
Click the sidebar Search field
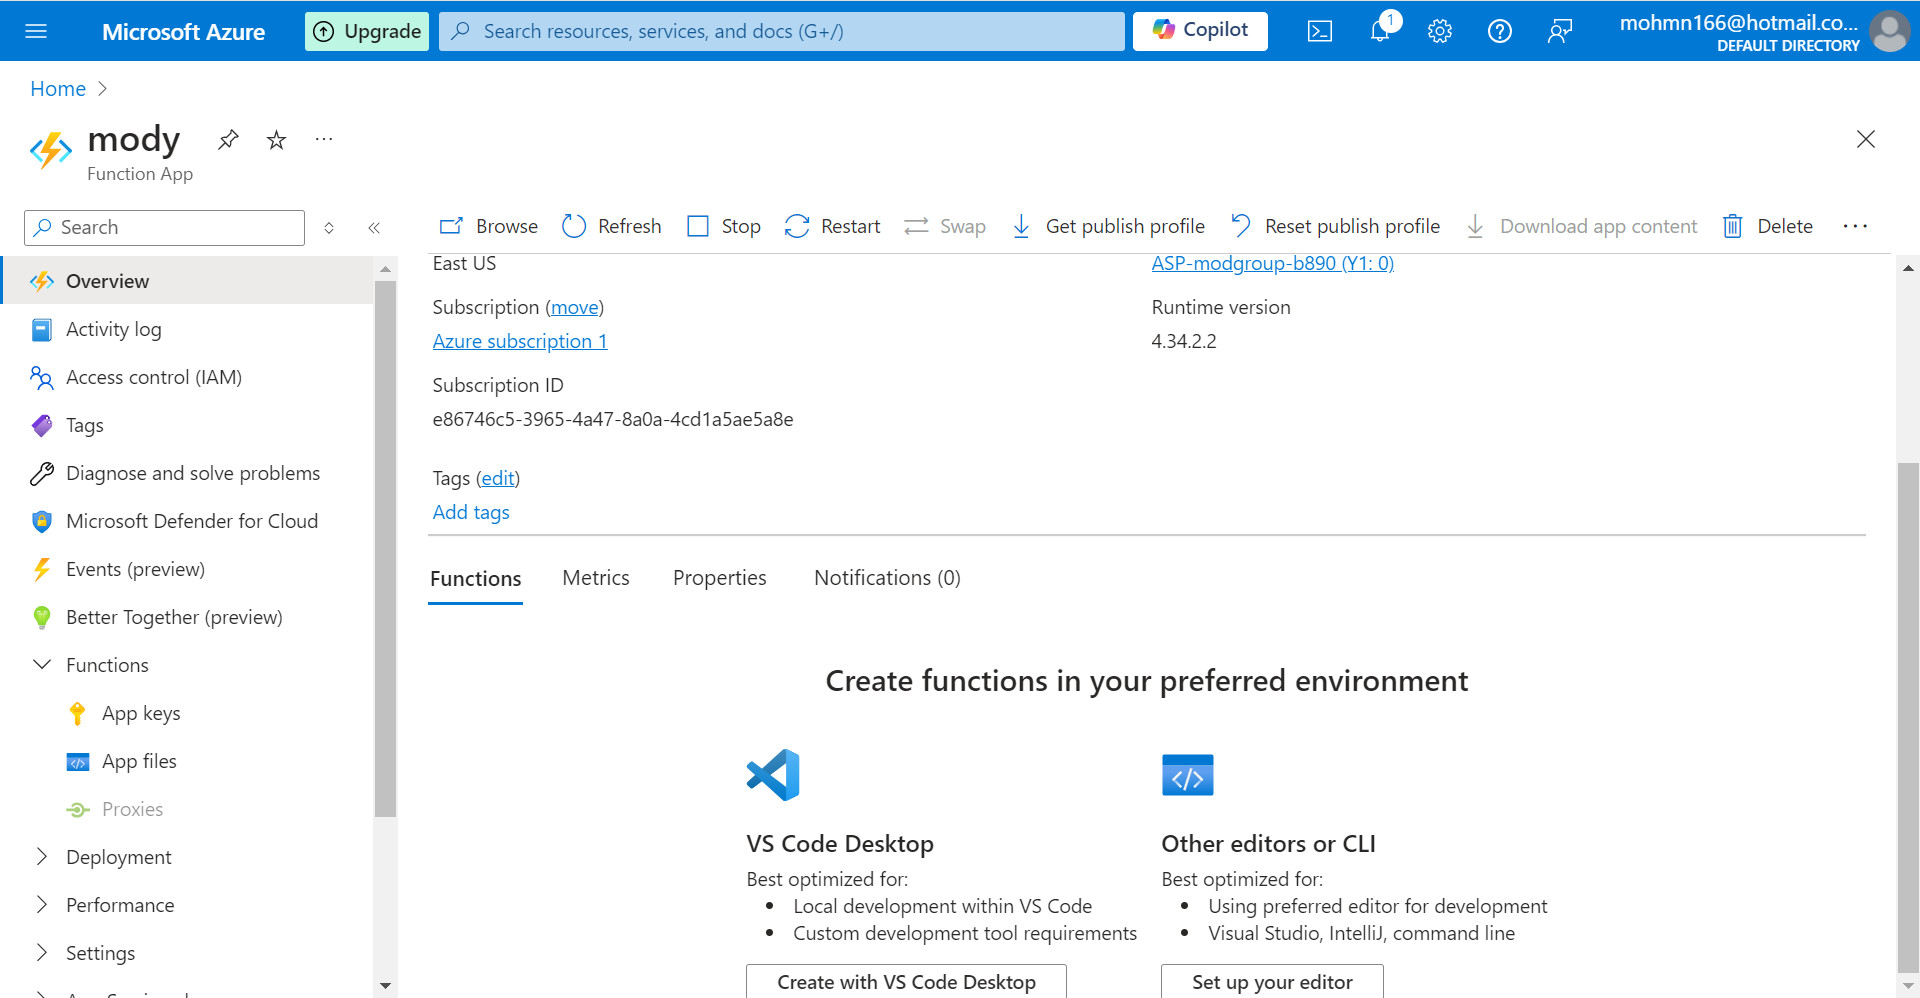(164, 228)
